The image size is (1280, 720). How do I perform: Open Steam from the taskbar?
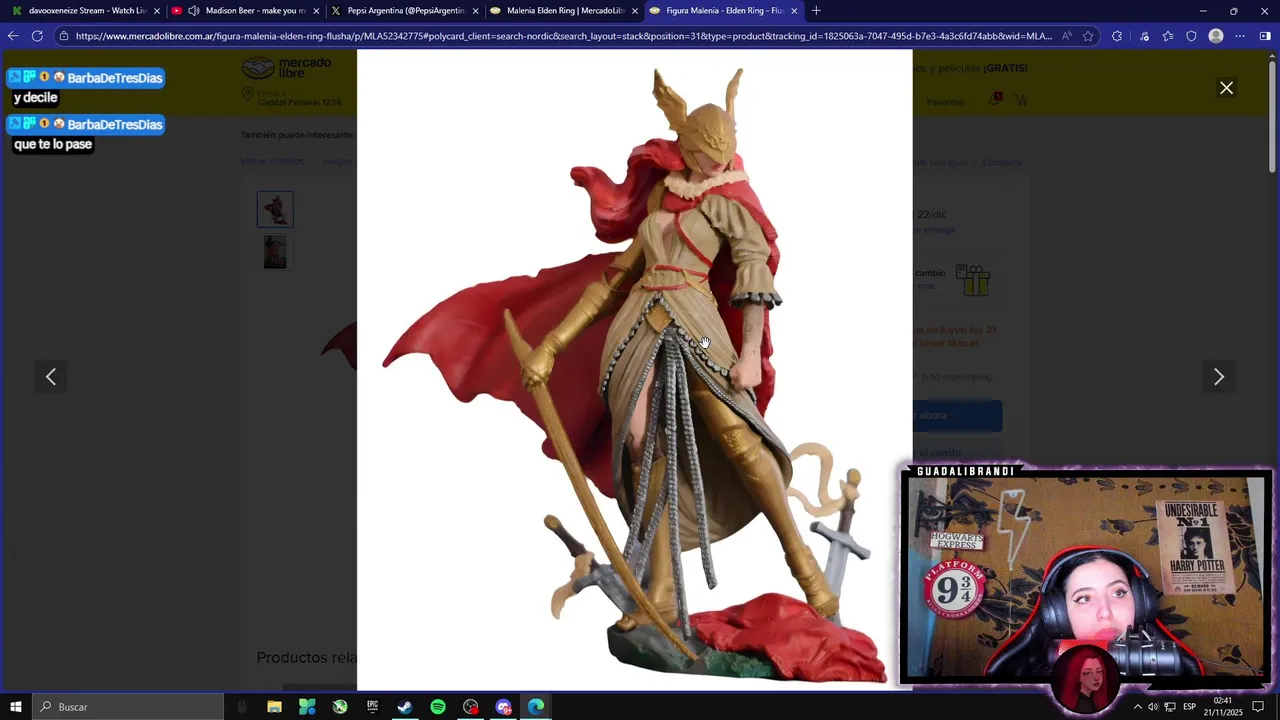[x=405, y=707]
